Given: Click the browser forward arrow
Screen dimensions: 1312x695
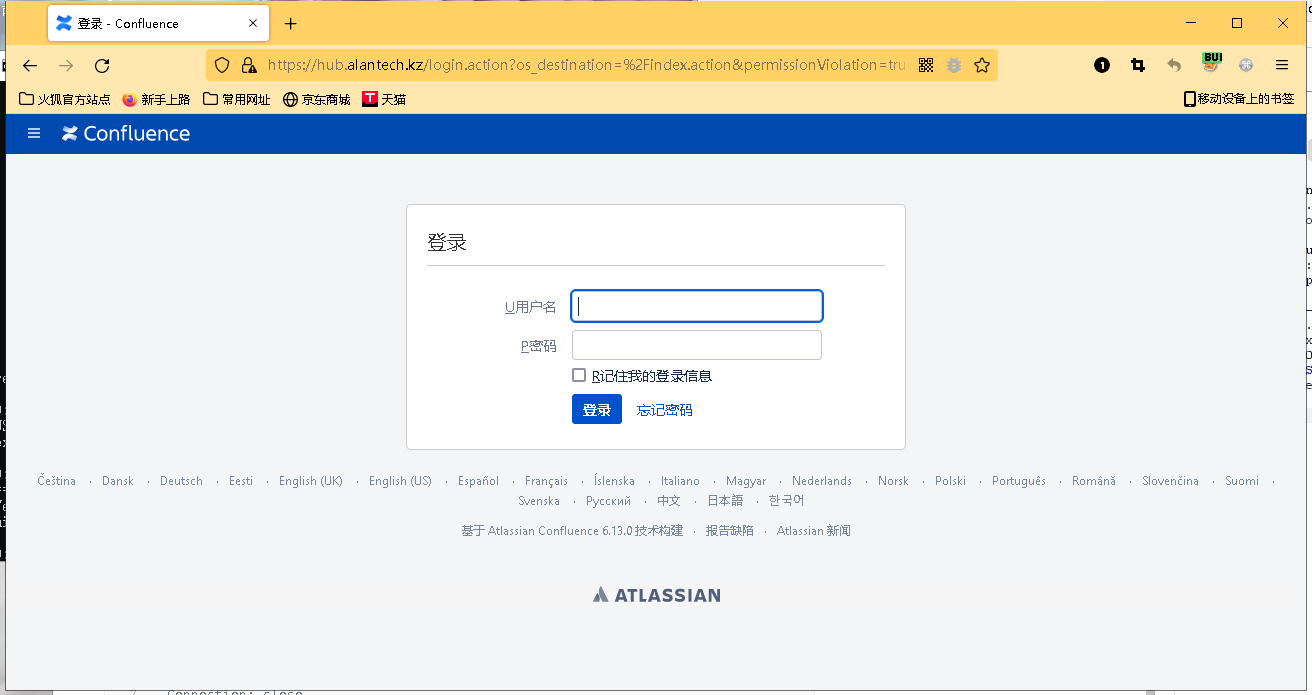Looking at the screenshot, I should (x=66, y=65).
